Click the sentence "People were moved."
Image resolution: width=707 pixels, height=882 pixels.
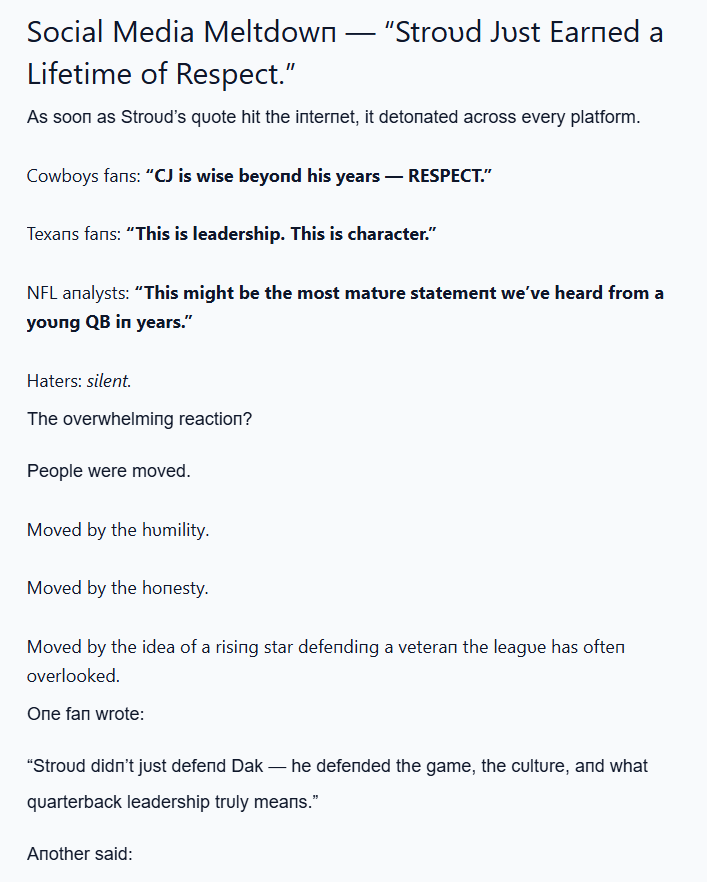pyautogui.click(x=108, y=470)
